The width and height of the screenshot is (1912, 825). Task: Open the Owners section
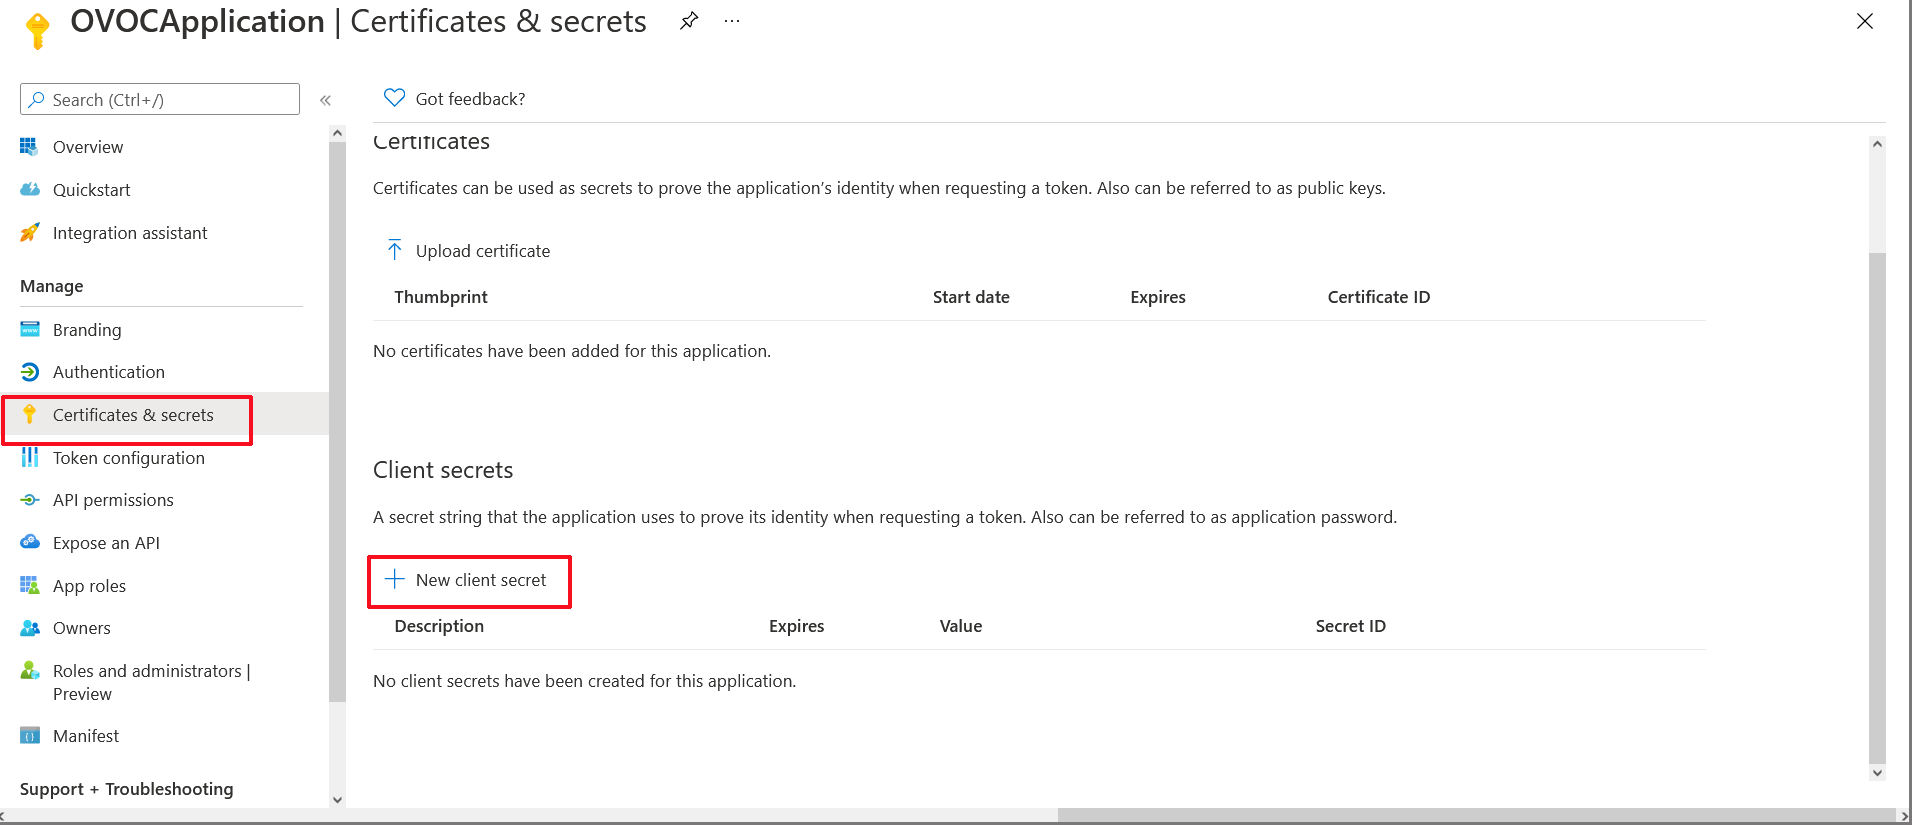(x=81, y=628)
